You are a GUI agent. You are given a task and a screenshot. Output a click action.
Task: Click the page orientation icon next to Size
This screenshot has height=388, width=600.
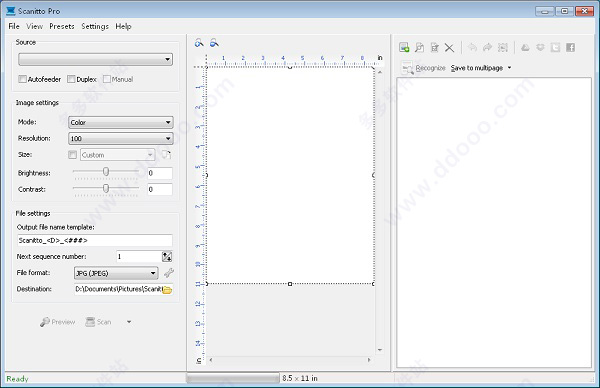pyautogui.click(x=166, y=155)
